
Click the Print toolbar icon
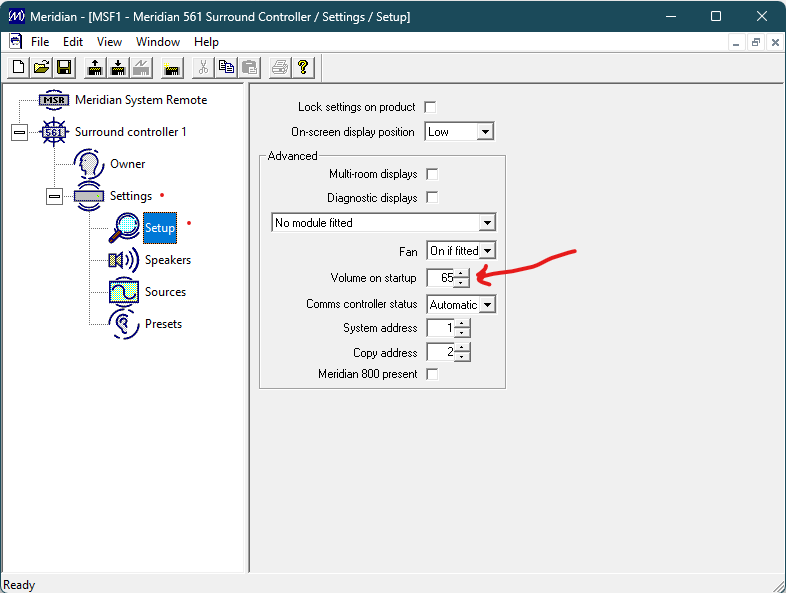280,67
